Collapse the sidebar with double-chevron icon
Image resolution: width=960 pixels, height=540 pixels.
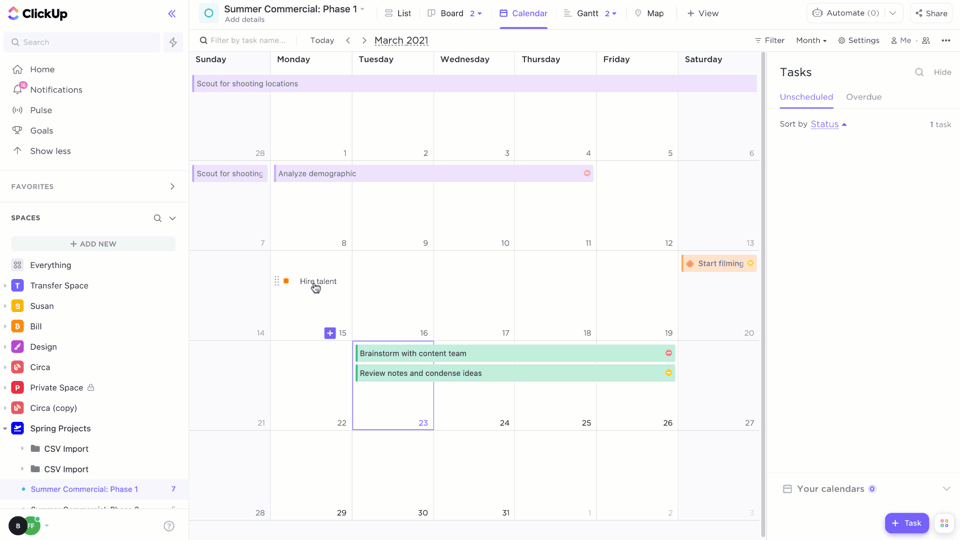click(172, 14)
